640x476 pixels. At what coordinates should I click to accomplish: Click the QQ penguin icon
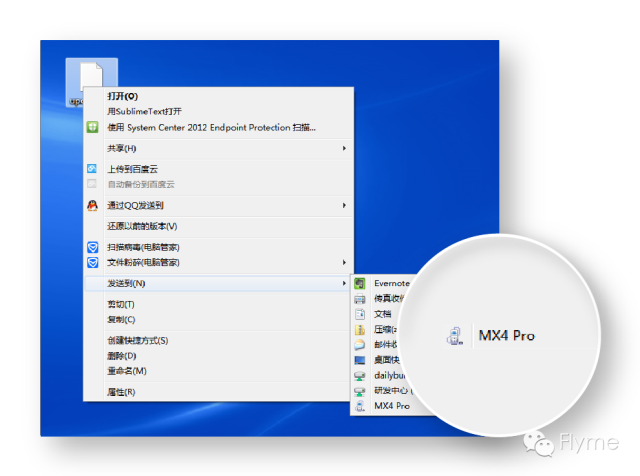(93, 205)
